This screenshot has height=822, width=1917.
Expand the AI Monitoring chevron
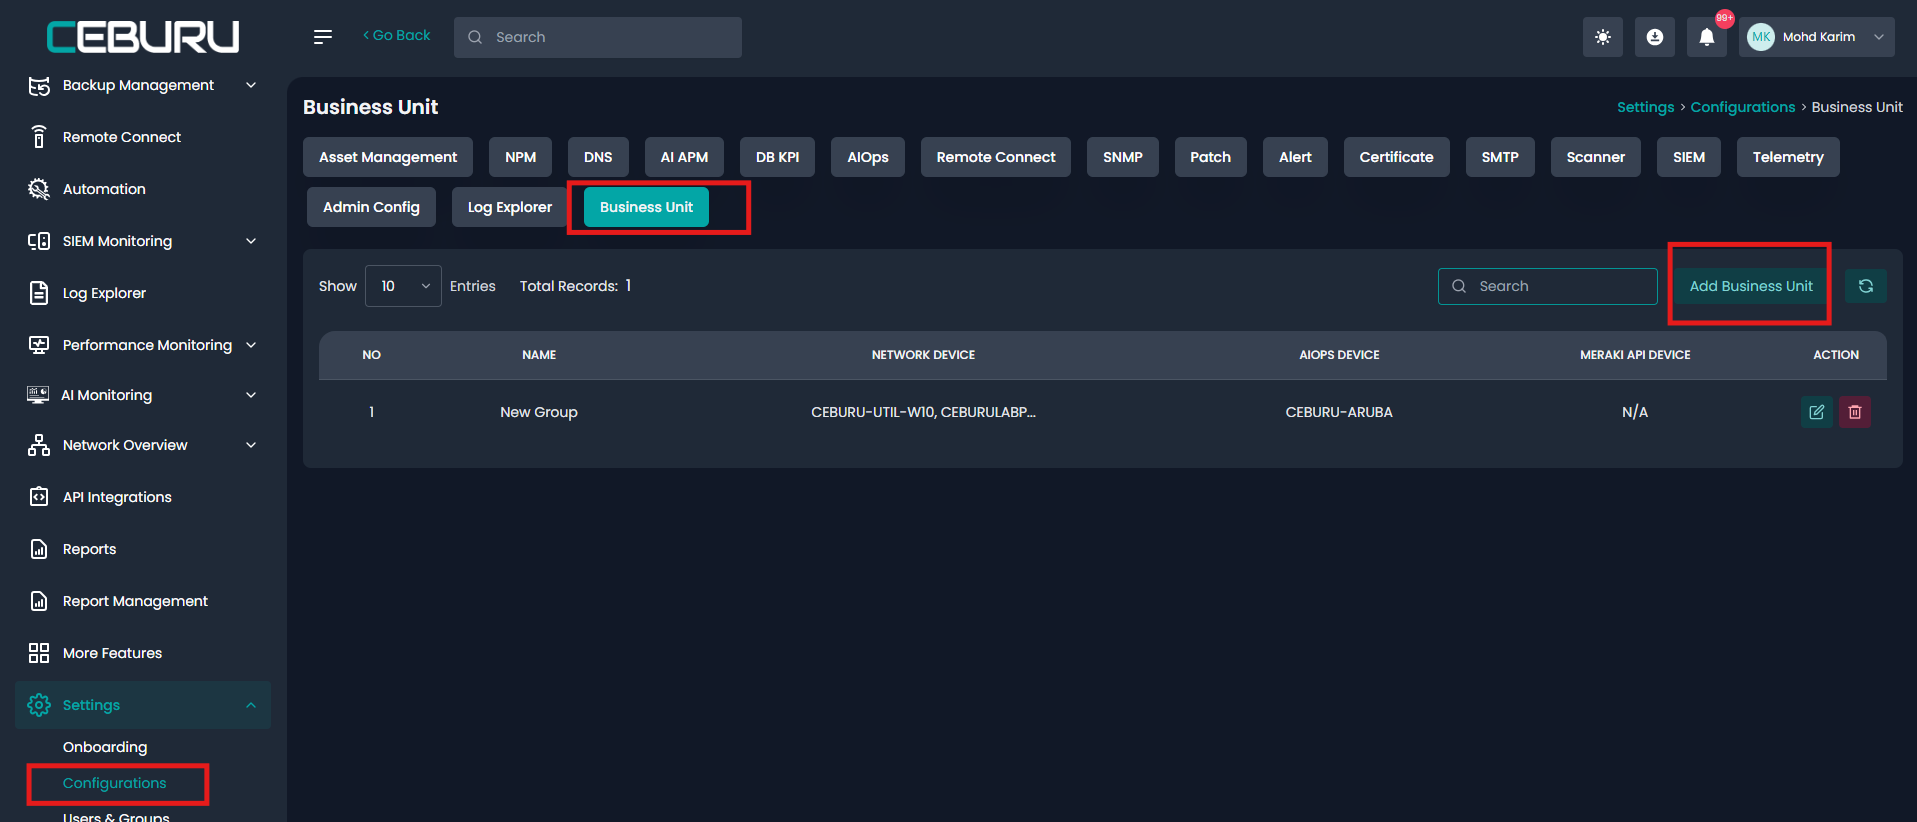click(x=251, y=395)
